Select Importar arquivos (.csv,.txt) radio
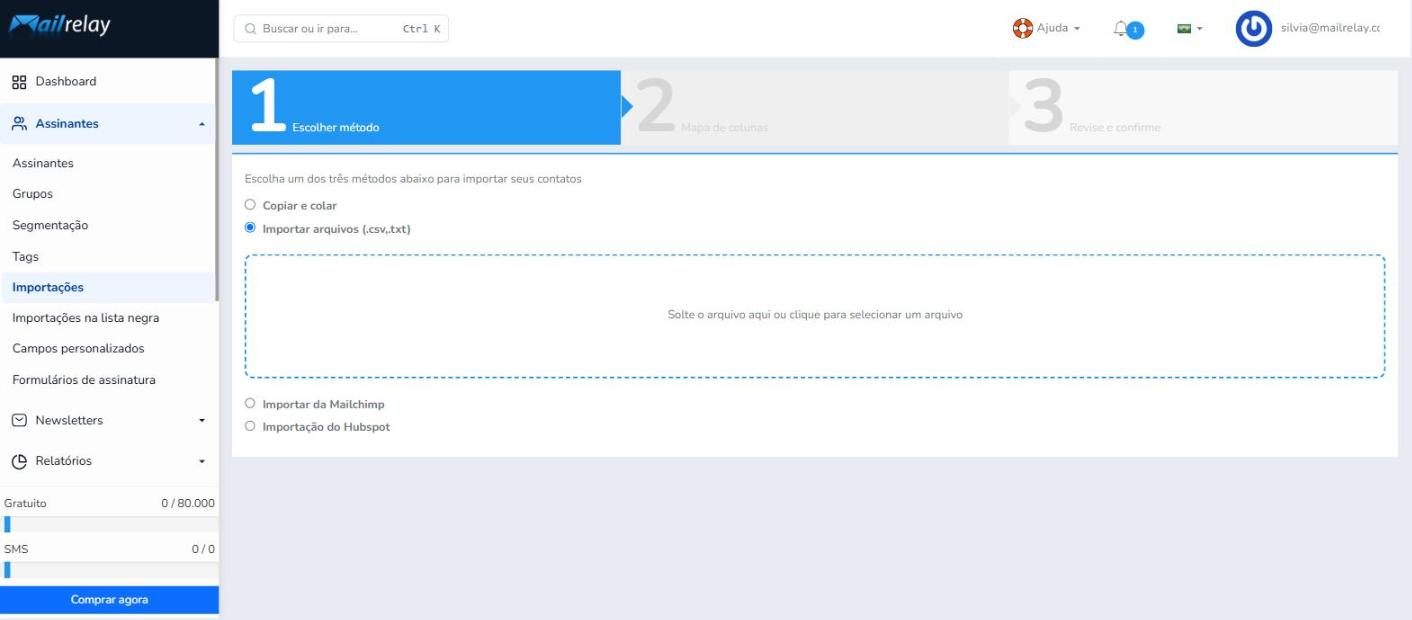The height and width of the screenshot is (620, 1412). tap(250, 228)
